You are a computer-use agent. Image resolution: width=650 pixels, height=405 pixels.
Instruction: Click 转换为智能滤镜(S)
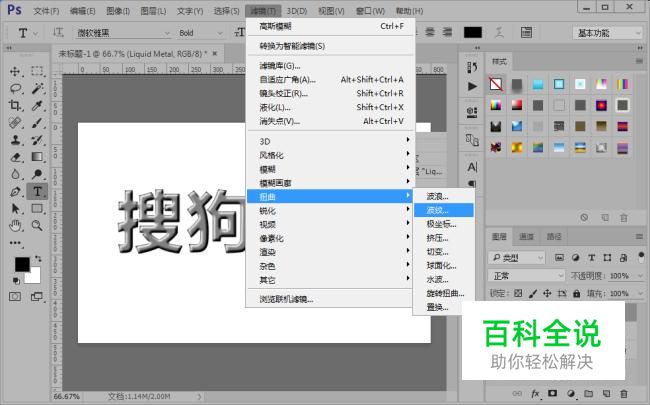330,46
